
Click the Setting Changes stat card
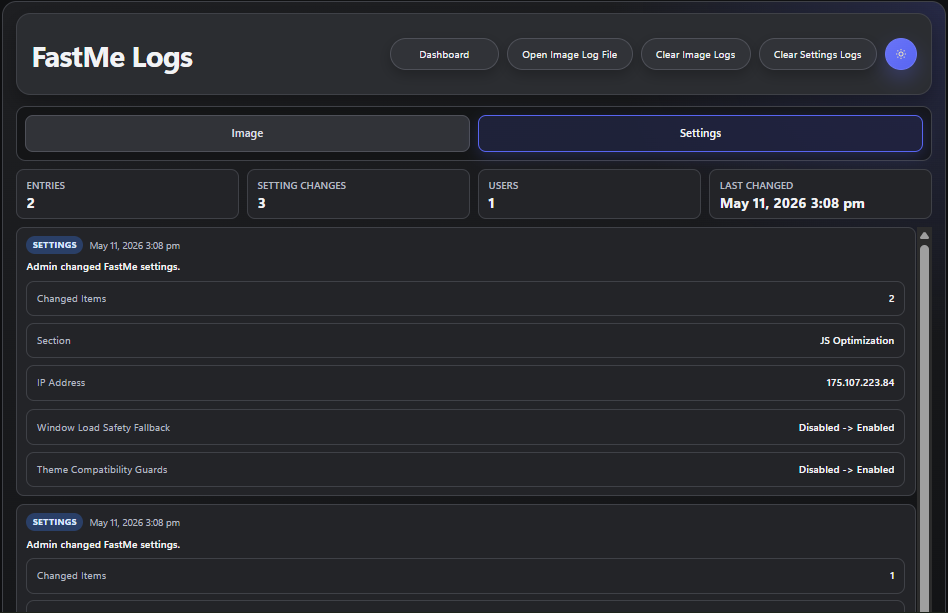359,194
